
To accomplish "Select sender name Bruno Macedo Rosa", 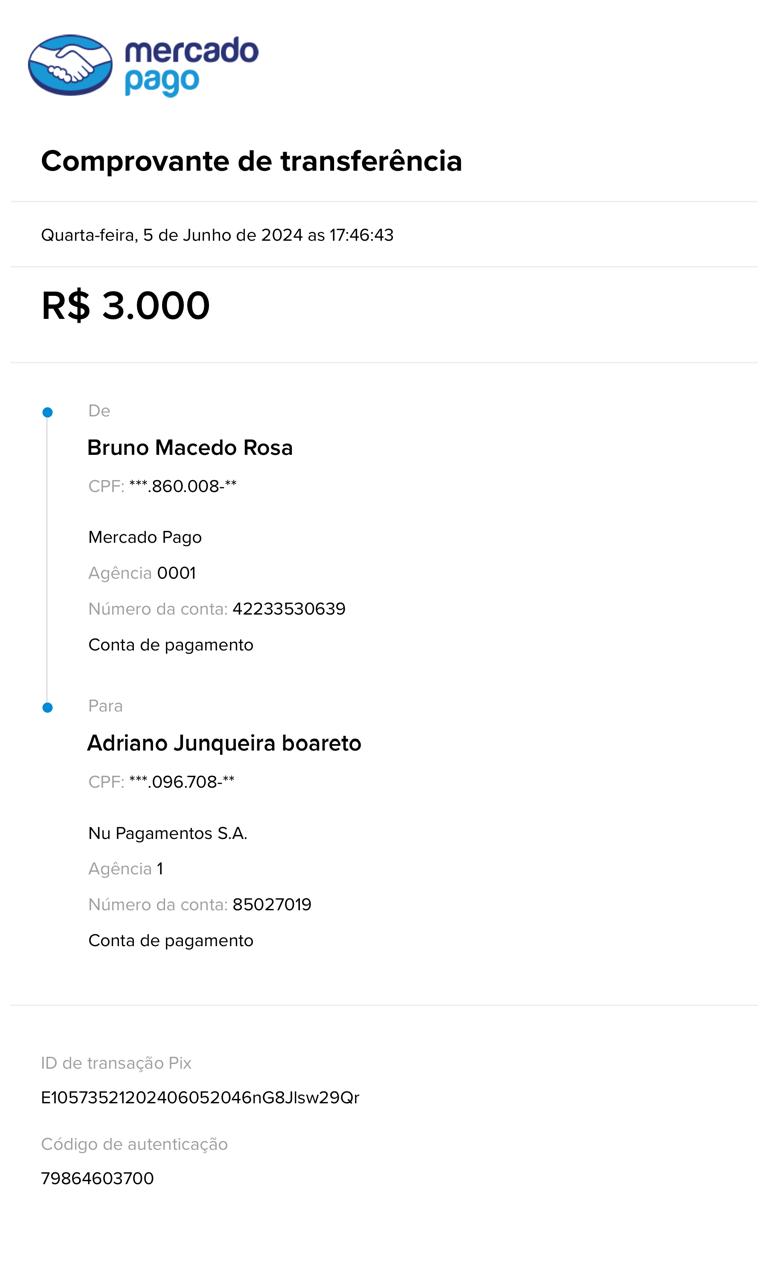I will [x=190, y=448].
